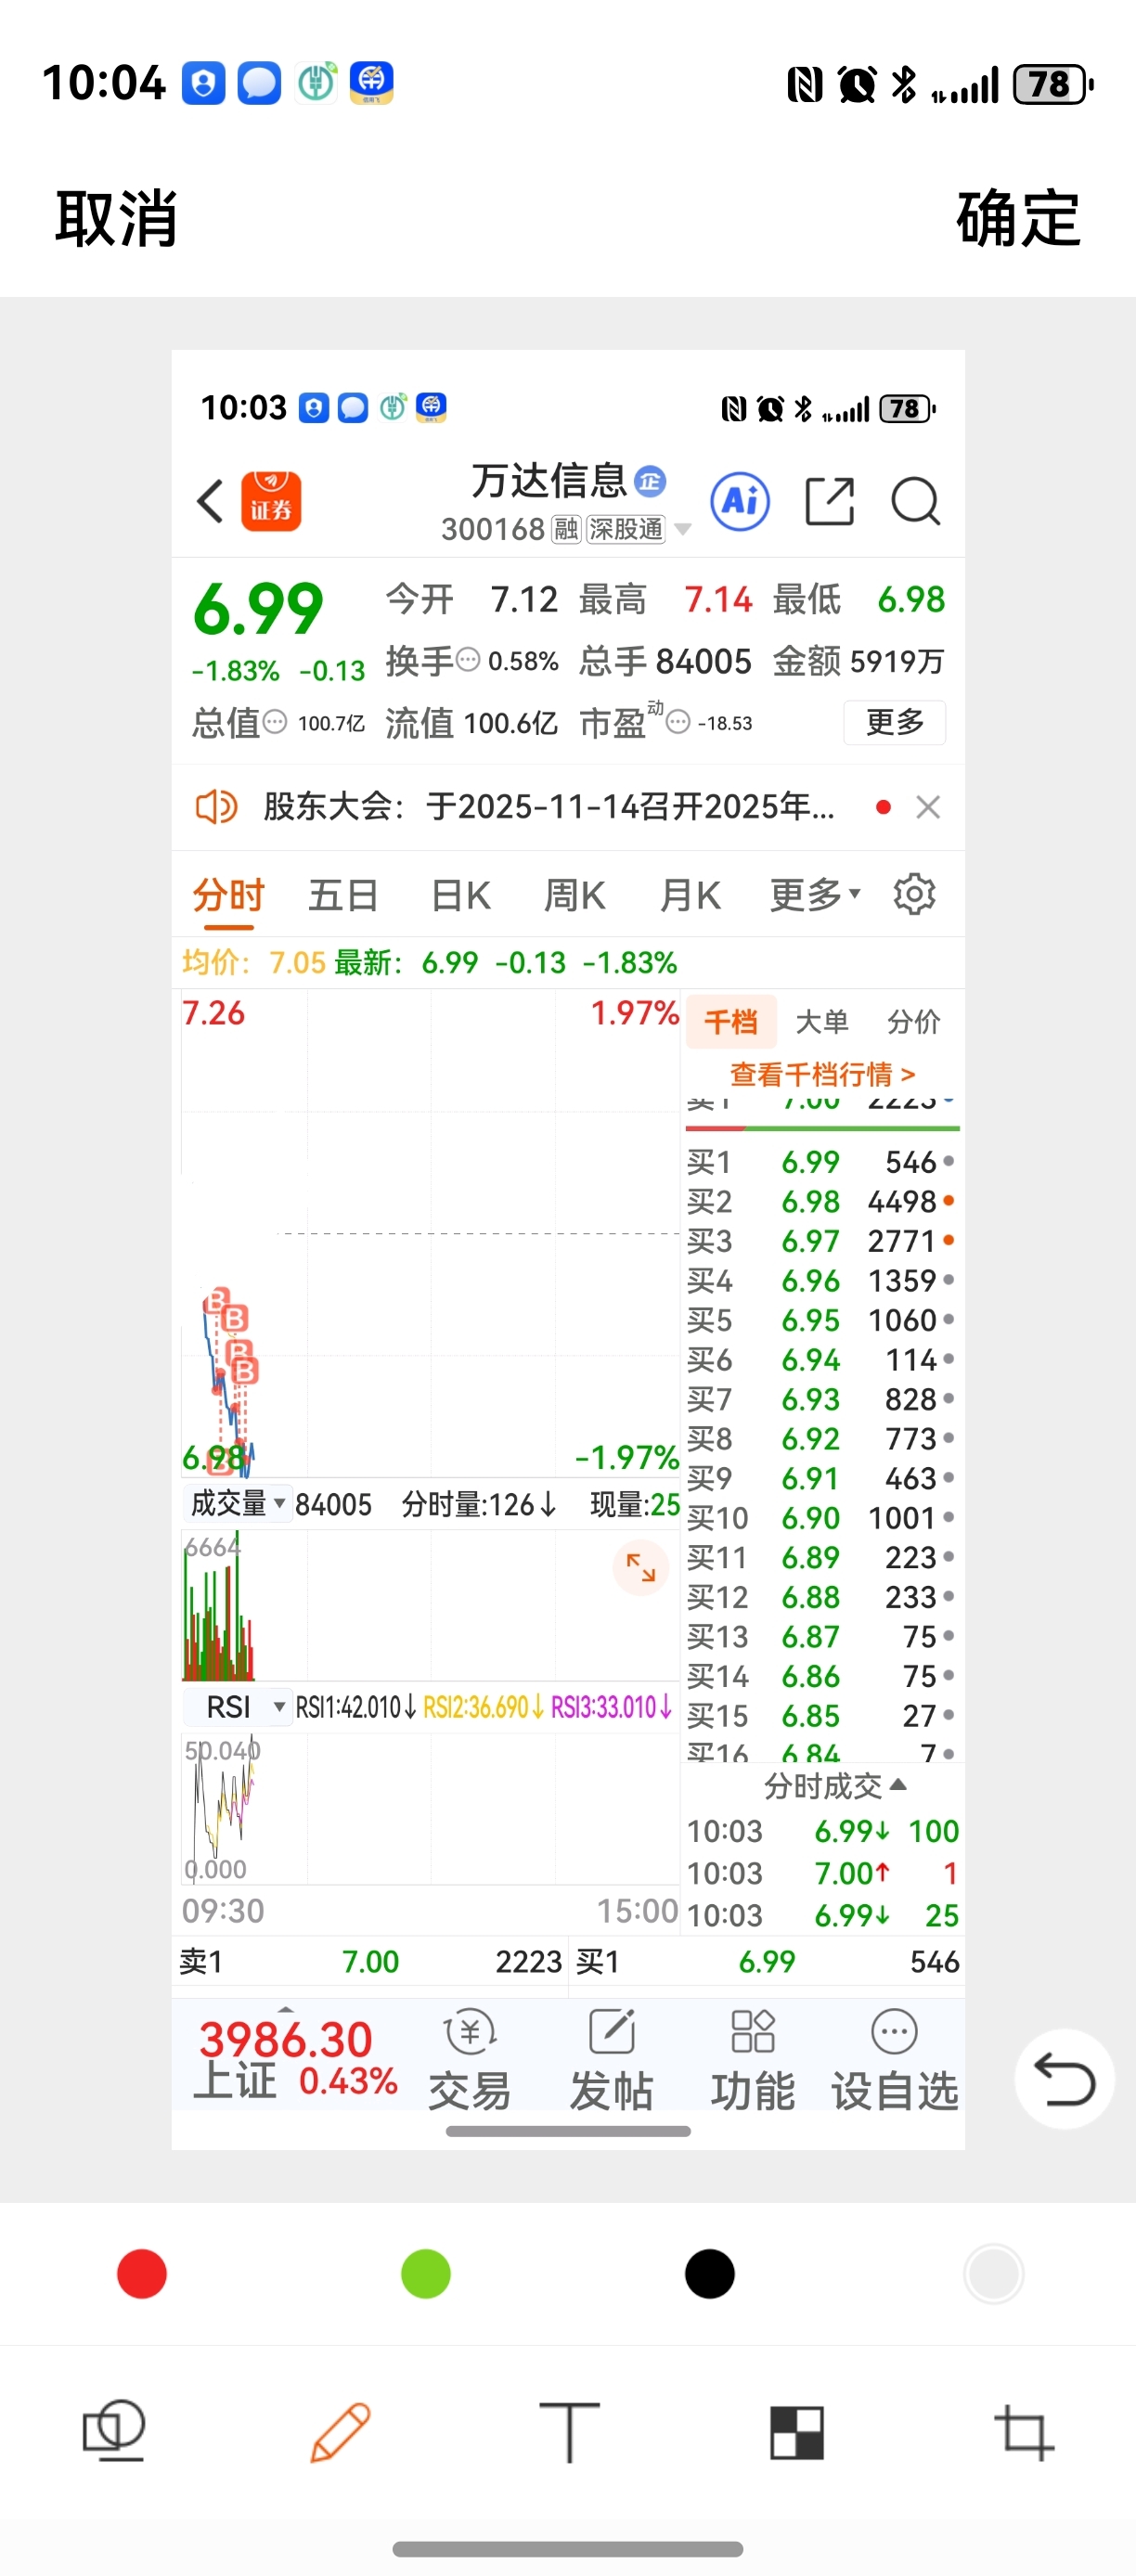Tap the 买3 6.97 2771 order row
The width and height of the screenshot is (1136, 2576).
click(821, 1241)
